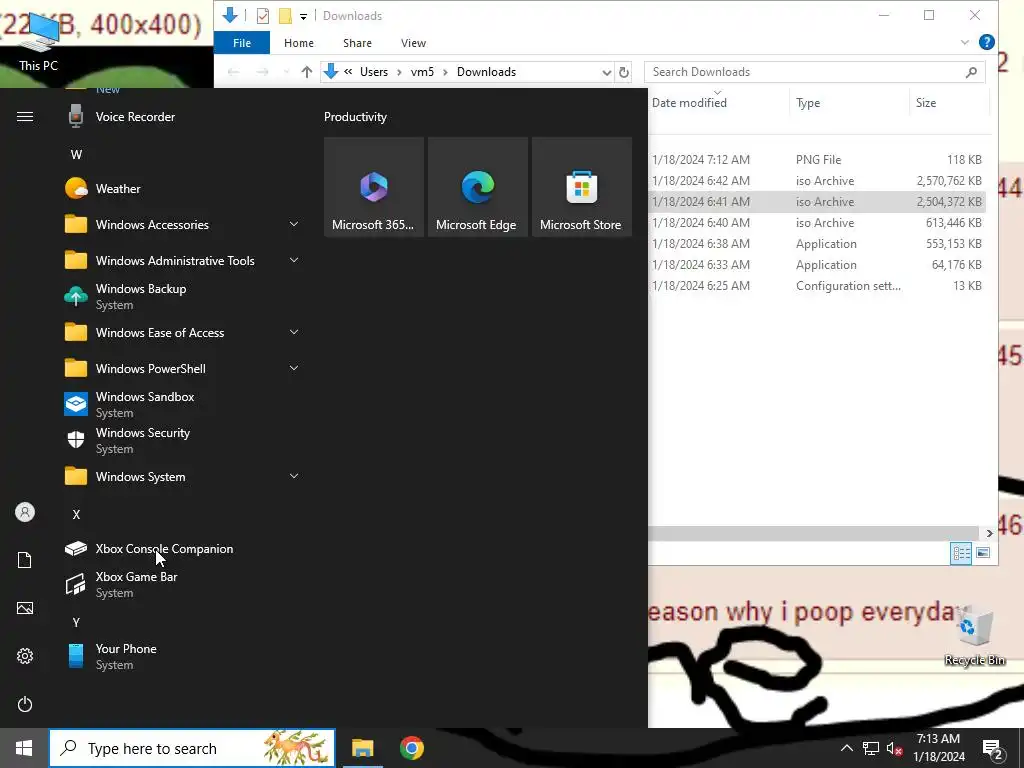Open File Explorer from taskbar
1024x768 pixels.
coord(362,748)
